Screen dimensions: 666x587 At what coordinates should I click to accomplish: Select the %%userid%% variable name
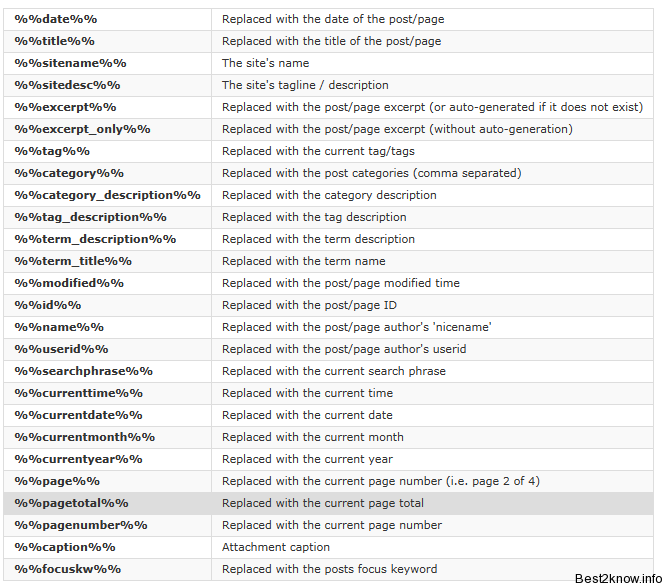click(61, 349)
